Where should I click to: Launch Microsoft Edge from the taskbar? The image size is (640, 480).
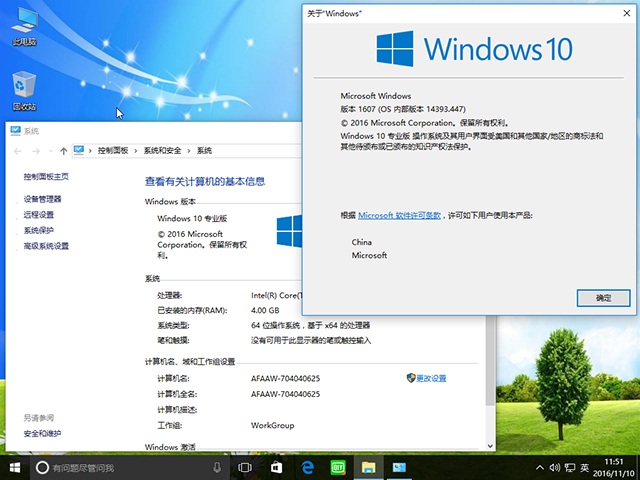(307, 467)
